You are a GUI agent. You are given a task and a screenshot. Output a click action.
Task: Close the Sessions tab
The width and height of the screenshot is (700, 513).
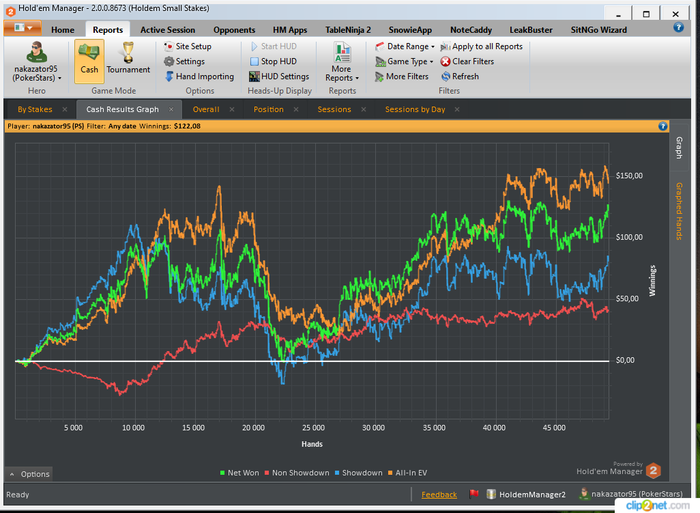tap(363, 109)
